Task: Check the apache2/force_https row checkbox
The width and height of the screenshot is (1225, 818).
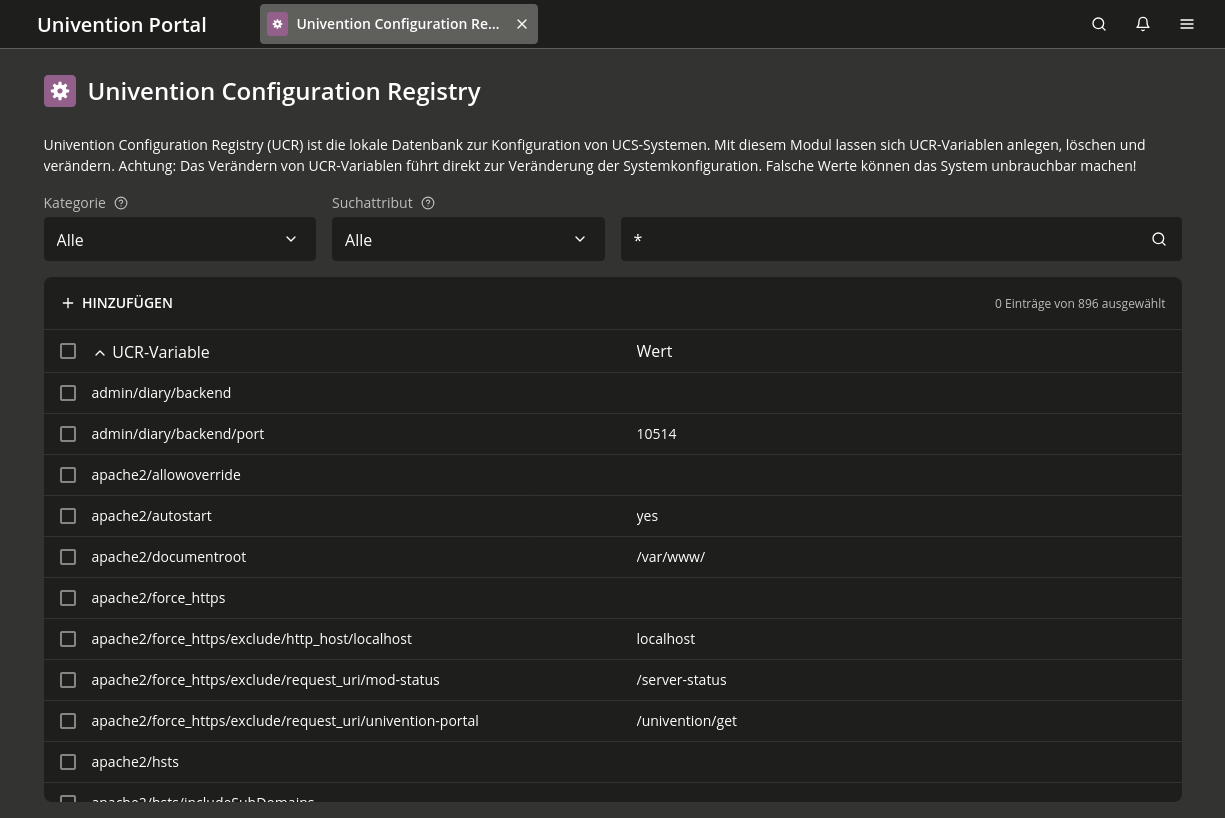Action: coord(68,598)
